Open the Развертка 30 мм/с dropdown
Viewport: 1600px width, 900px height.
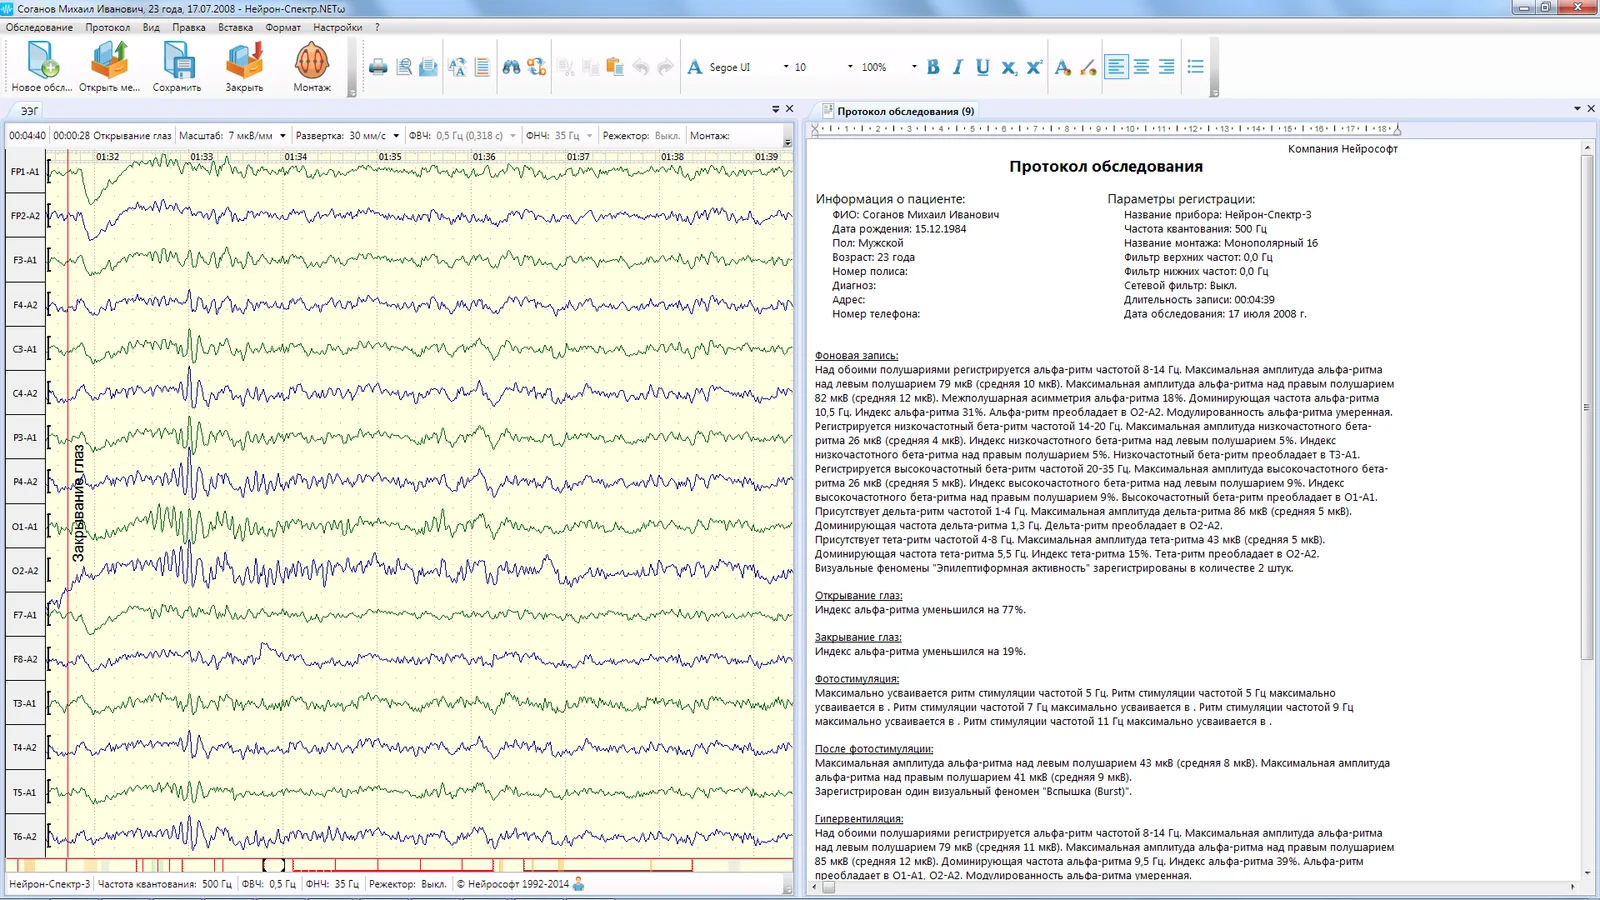click(396, 136)
